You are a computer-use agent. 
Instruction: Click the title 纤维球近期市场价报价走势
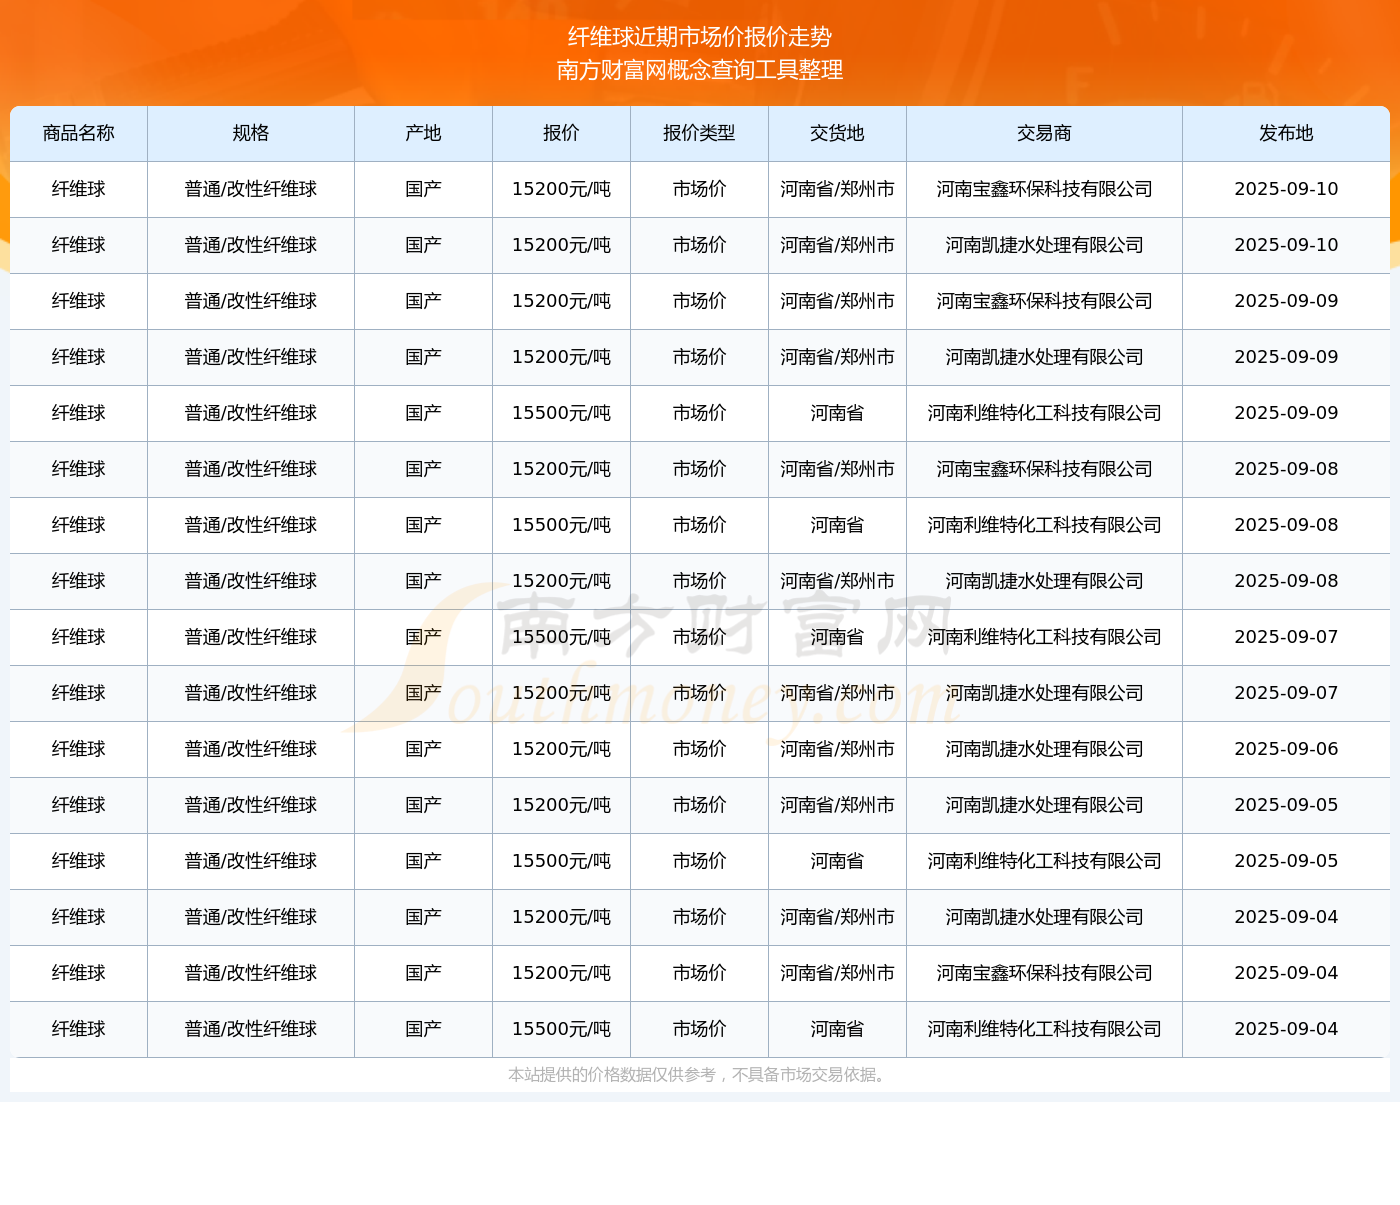(x=700, y=37)
